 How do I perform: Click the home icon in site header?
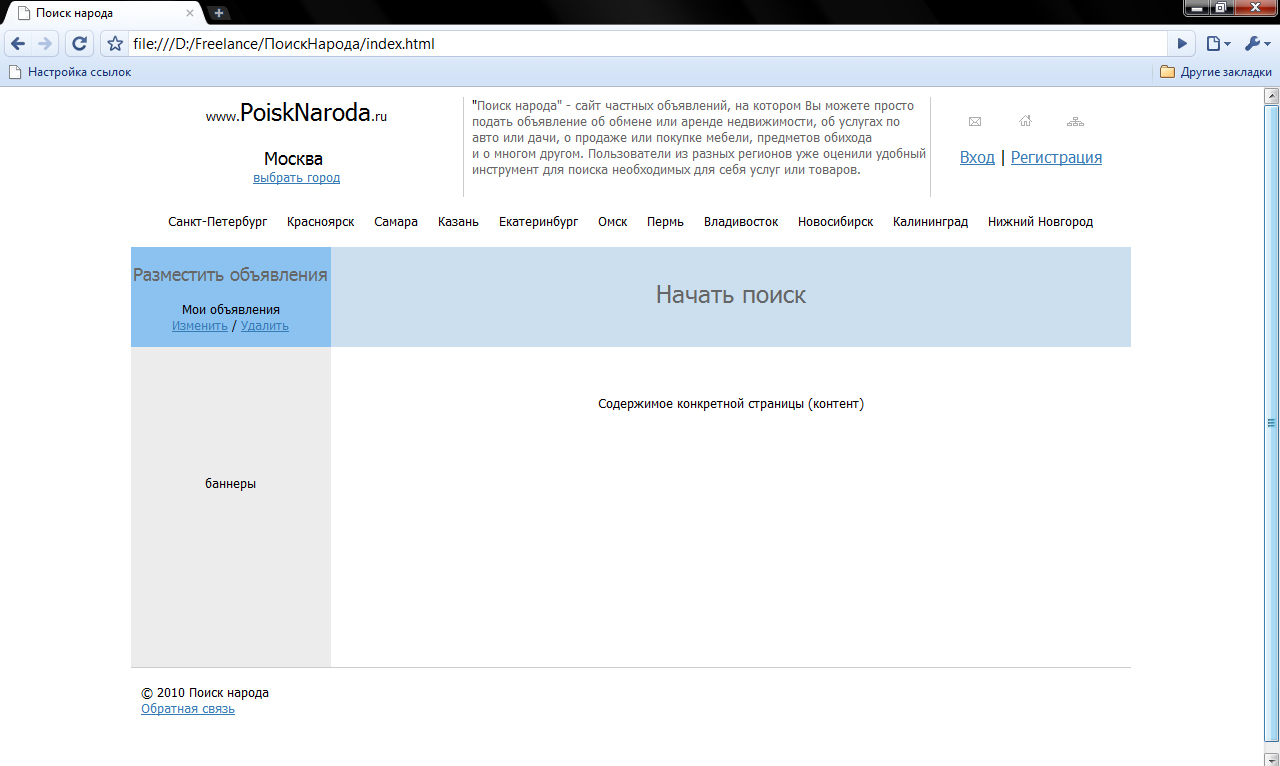point(1025,122)
